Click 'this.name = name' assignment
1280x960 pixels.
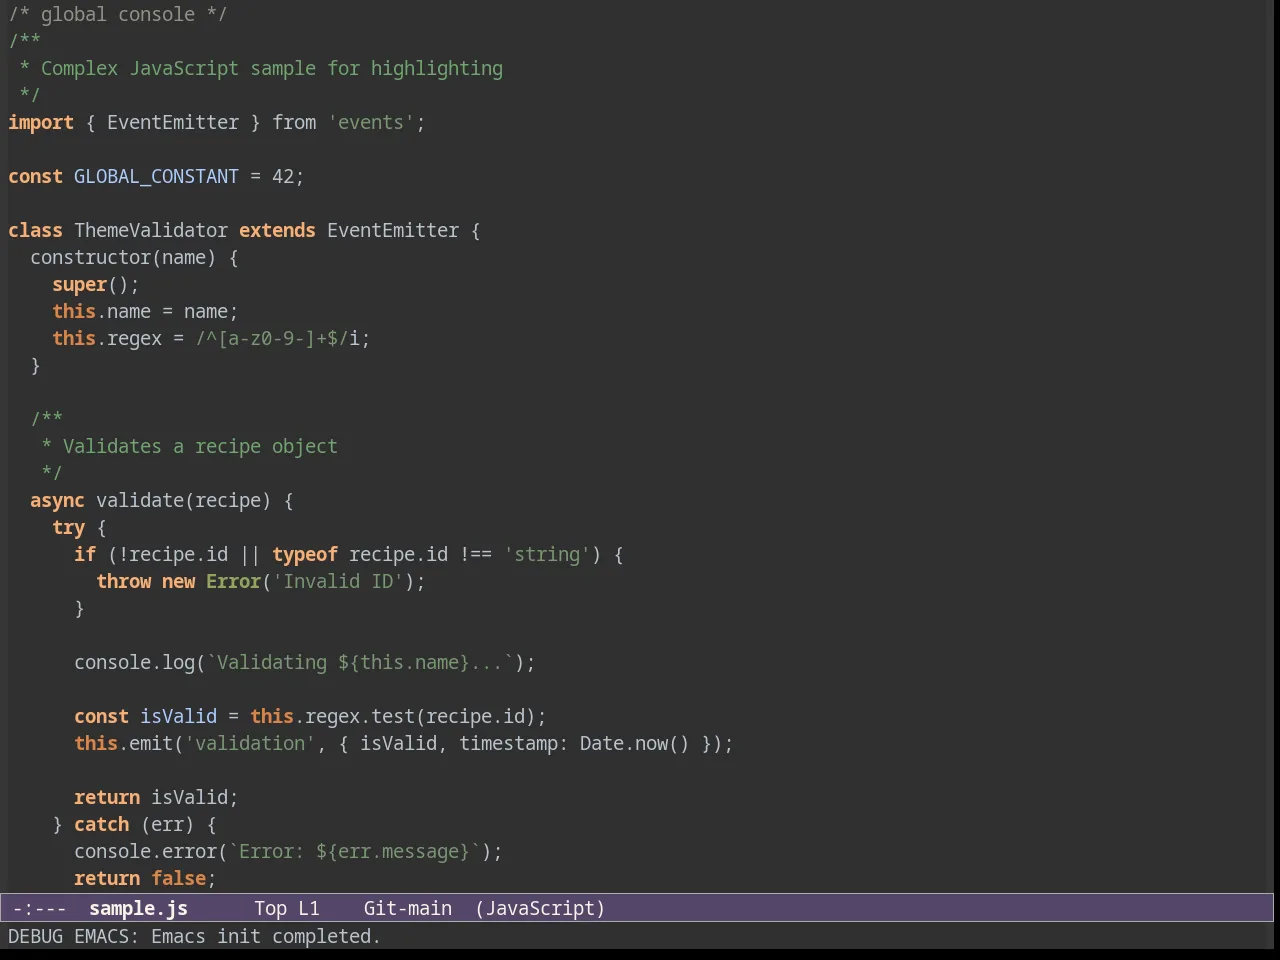[145, 311]
